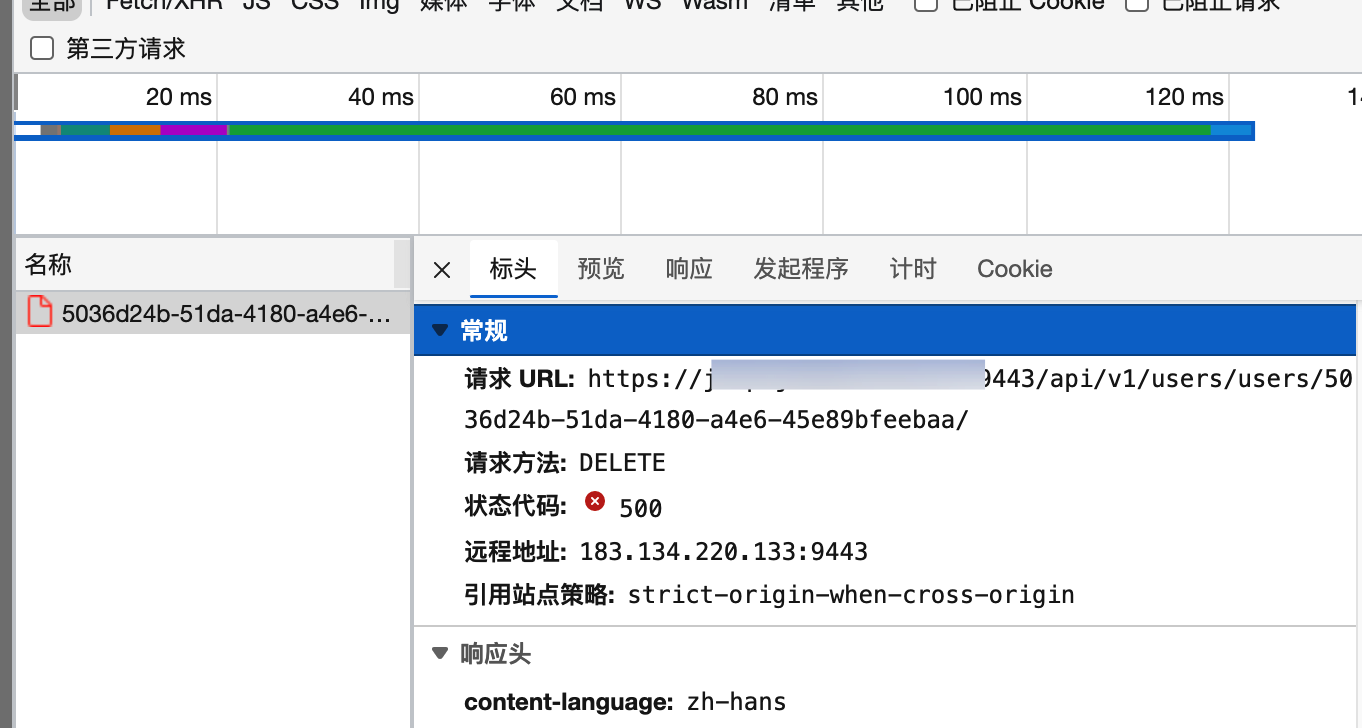Check the 已阻止 Cookie checkbox
The image size is (1362, 728).
tap(925, 5)
